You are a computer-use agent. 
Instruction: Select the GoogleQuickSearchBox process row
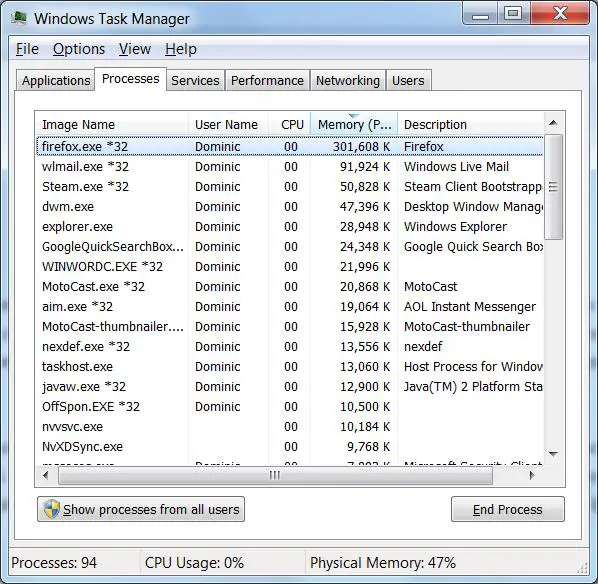pos(290,247)
